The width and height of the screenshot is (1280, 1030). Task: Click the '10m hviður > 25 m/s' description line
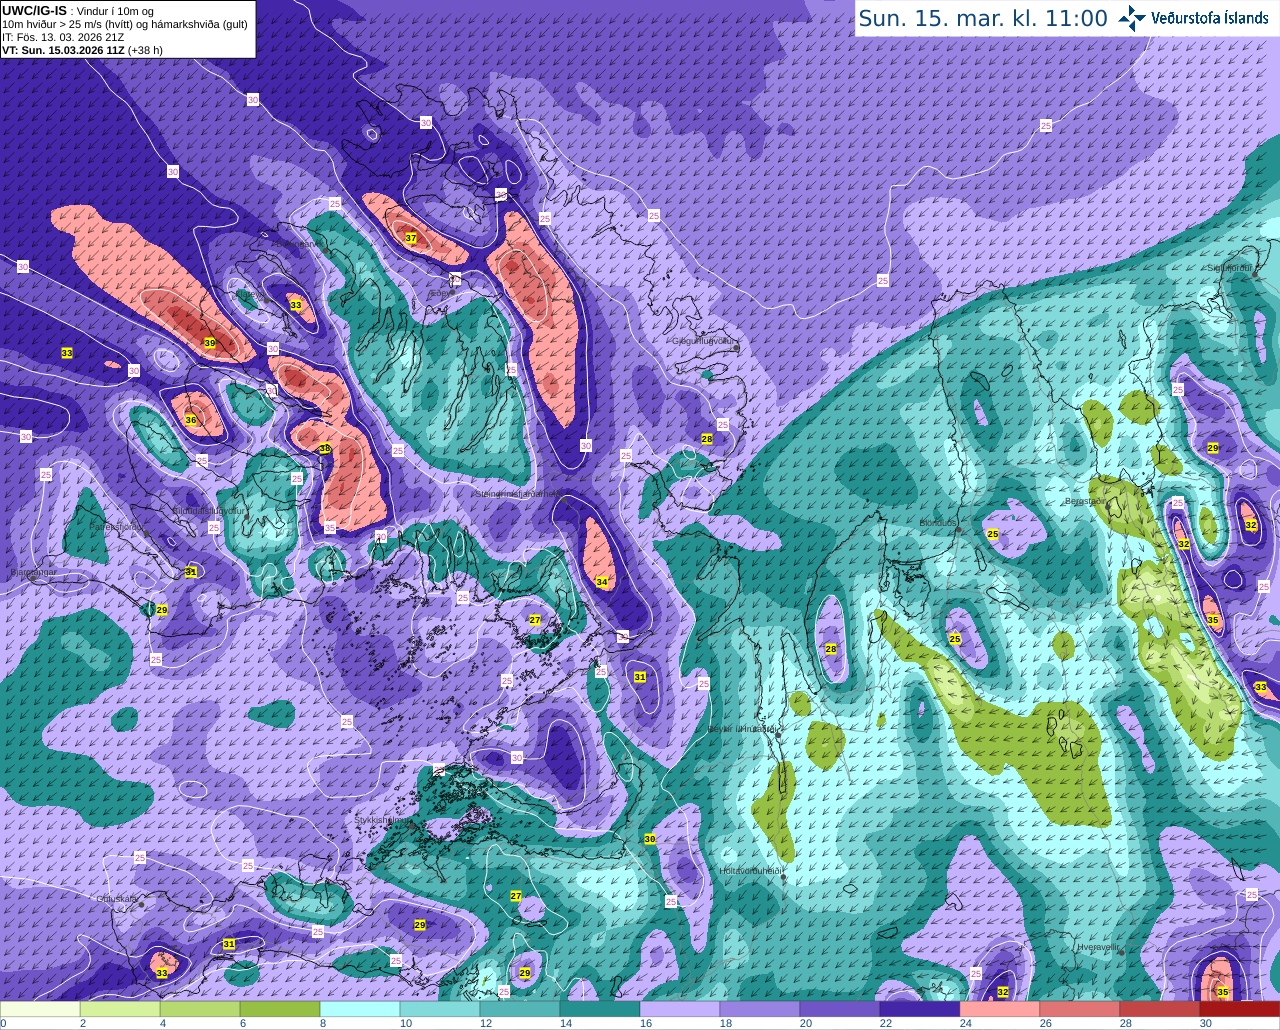[x=125, y=24]
